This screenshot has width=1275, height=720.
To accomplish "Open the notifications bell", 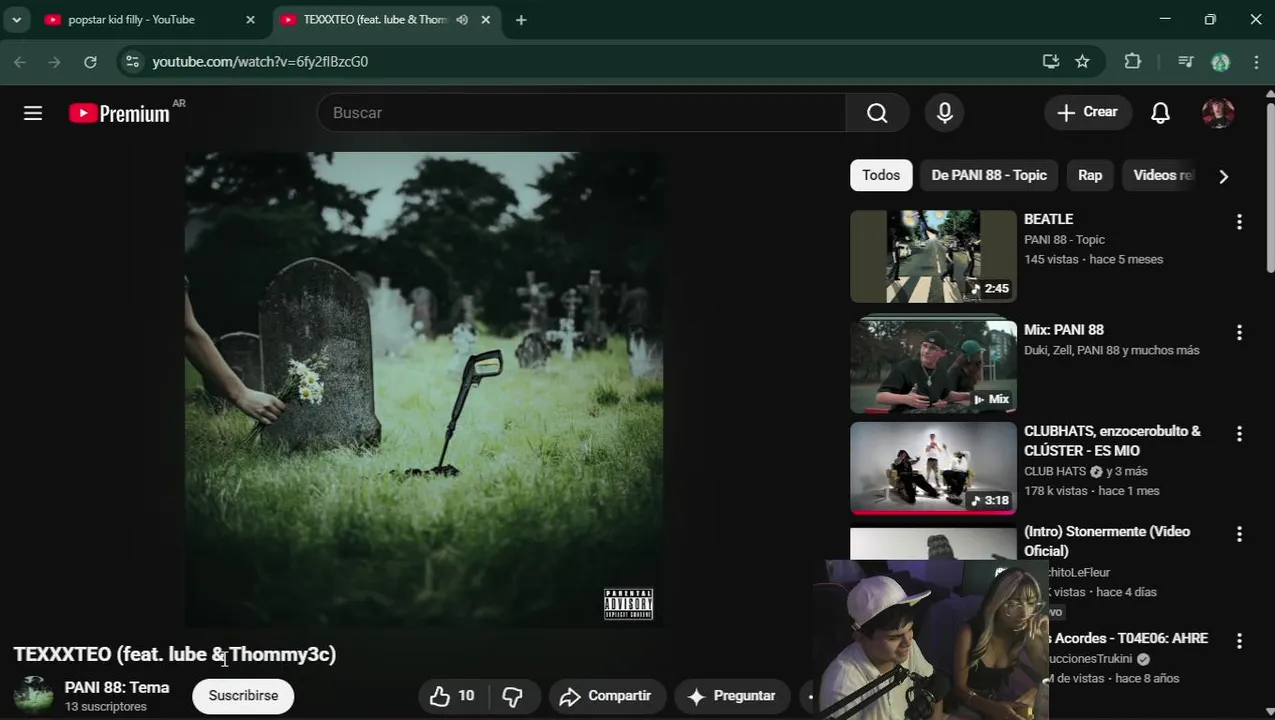I will [x=1160, y=113].
